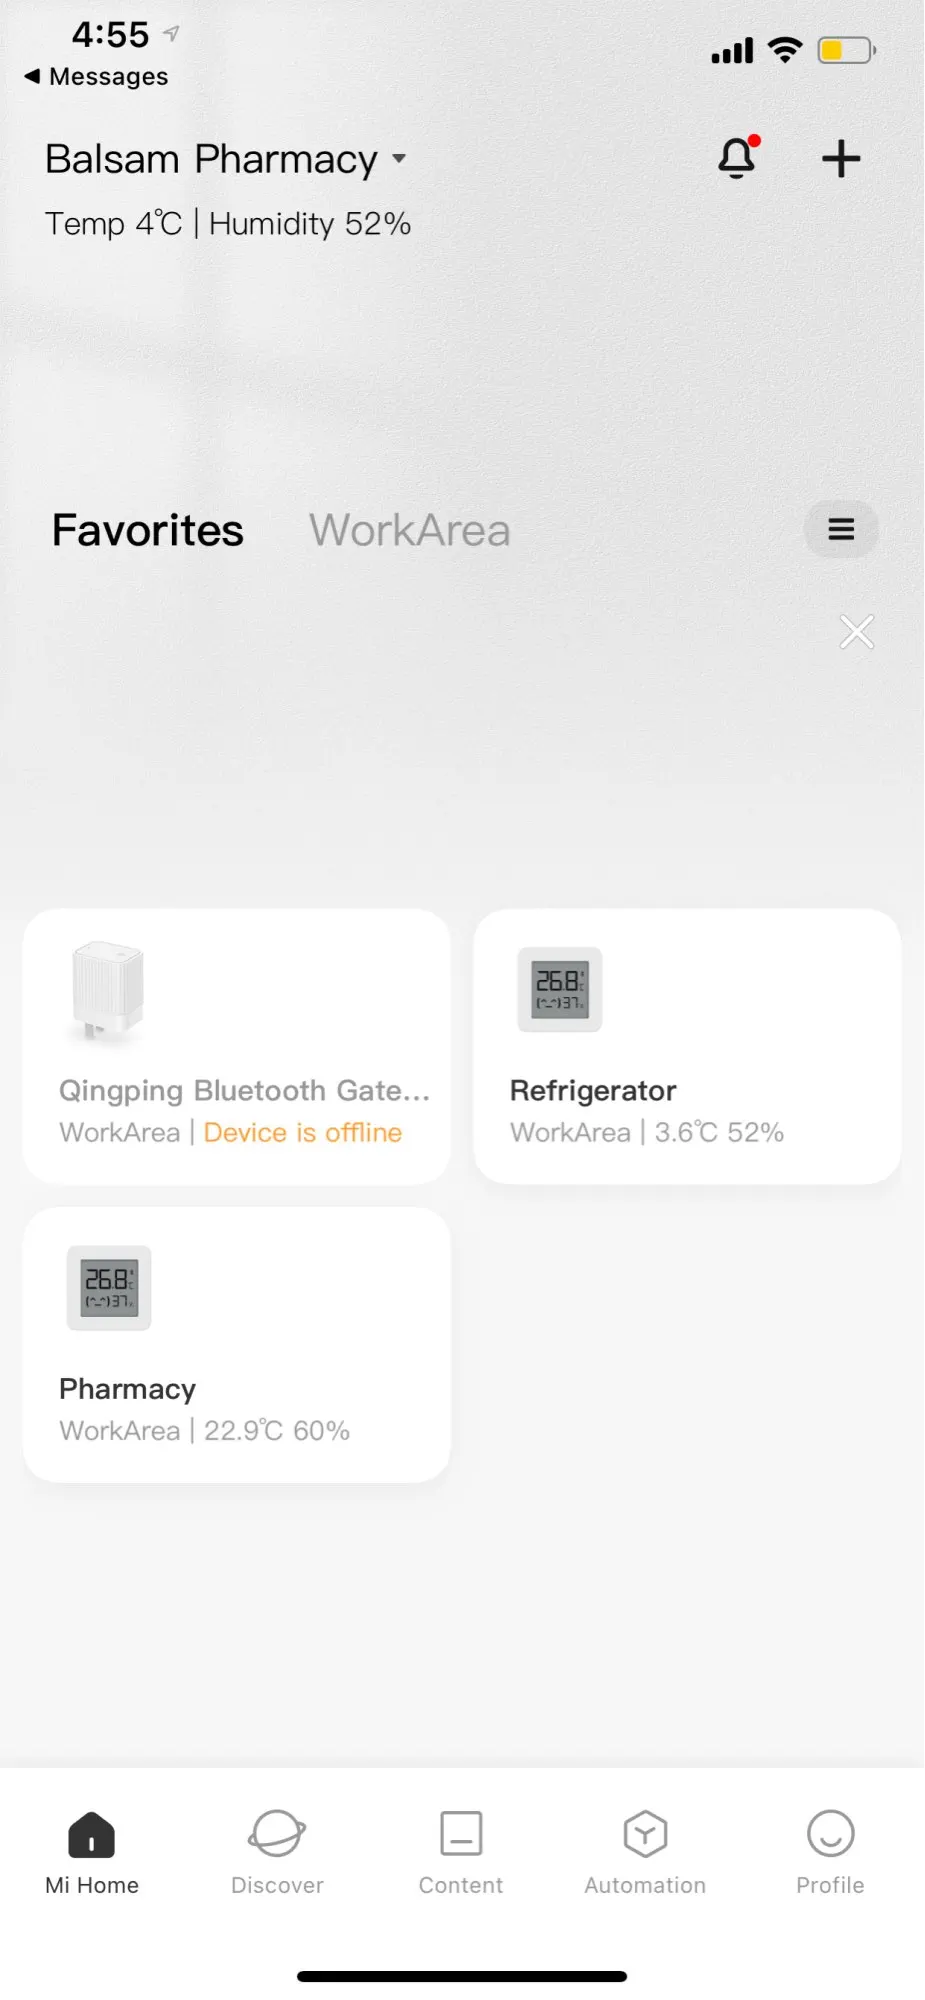This screenshot has height=2000, width=925.
Task: Open the Qingping Bluetooth Gateway card
Action: coord(237,1090)
